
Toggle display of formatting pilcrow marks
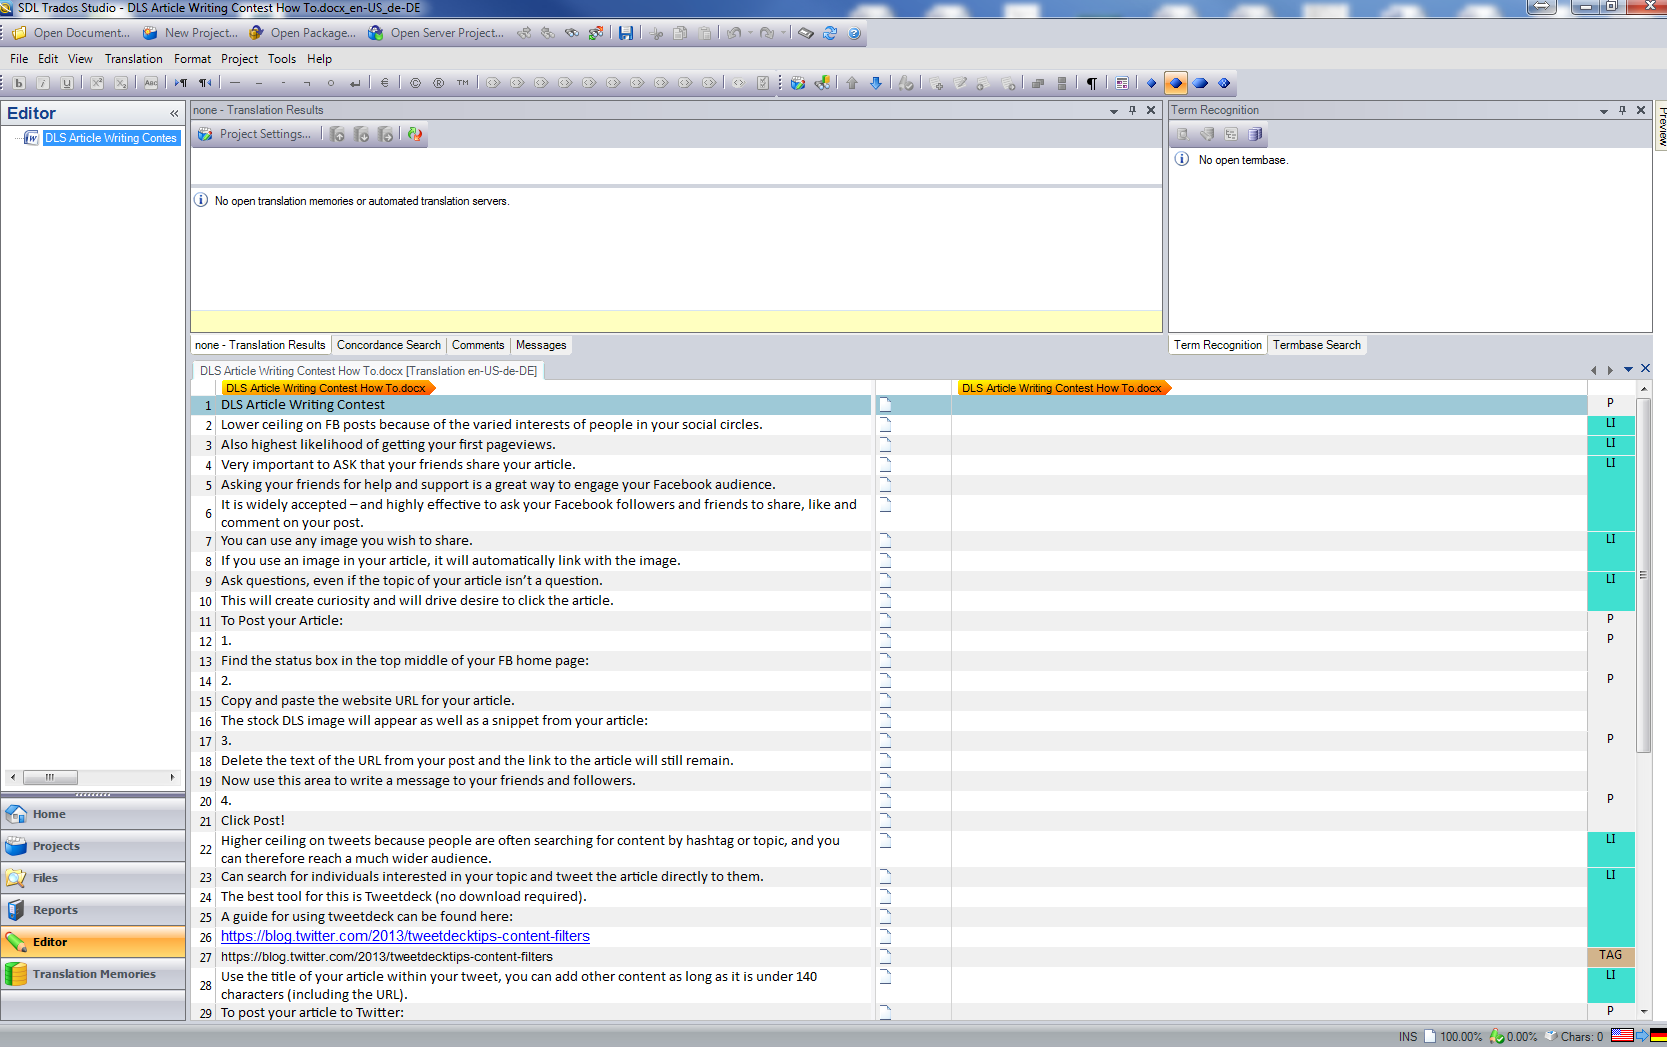[x=1092, y=83]
